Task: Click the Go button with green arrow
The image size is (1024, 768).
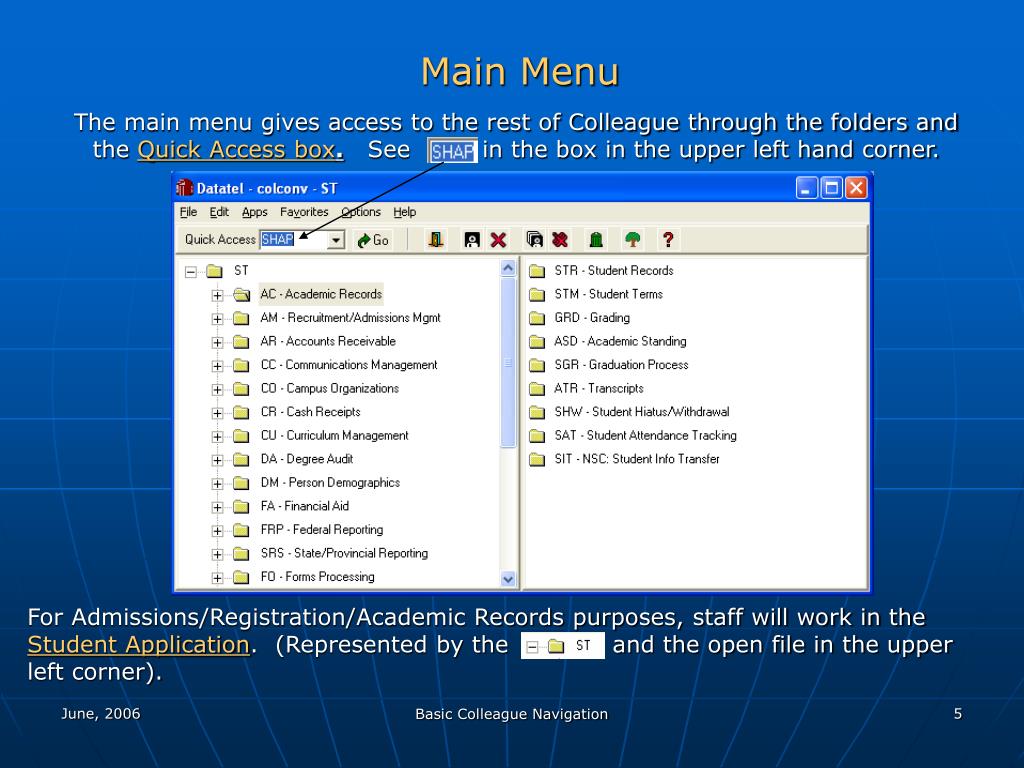Action: tap(374, 240)
